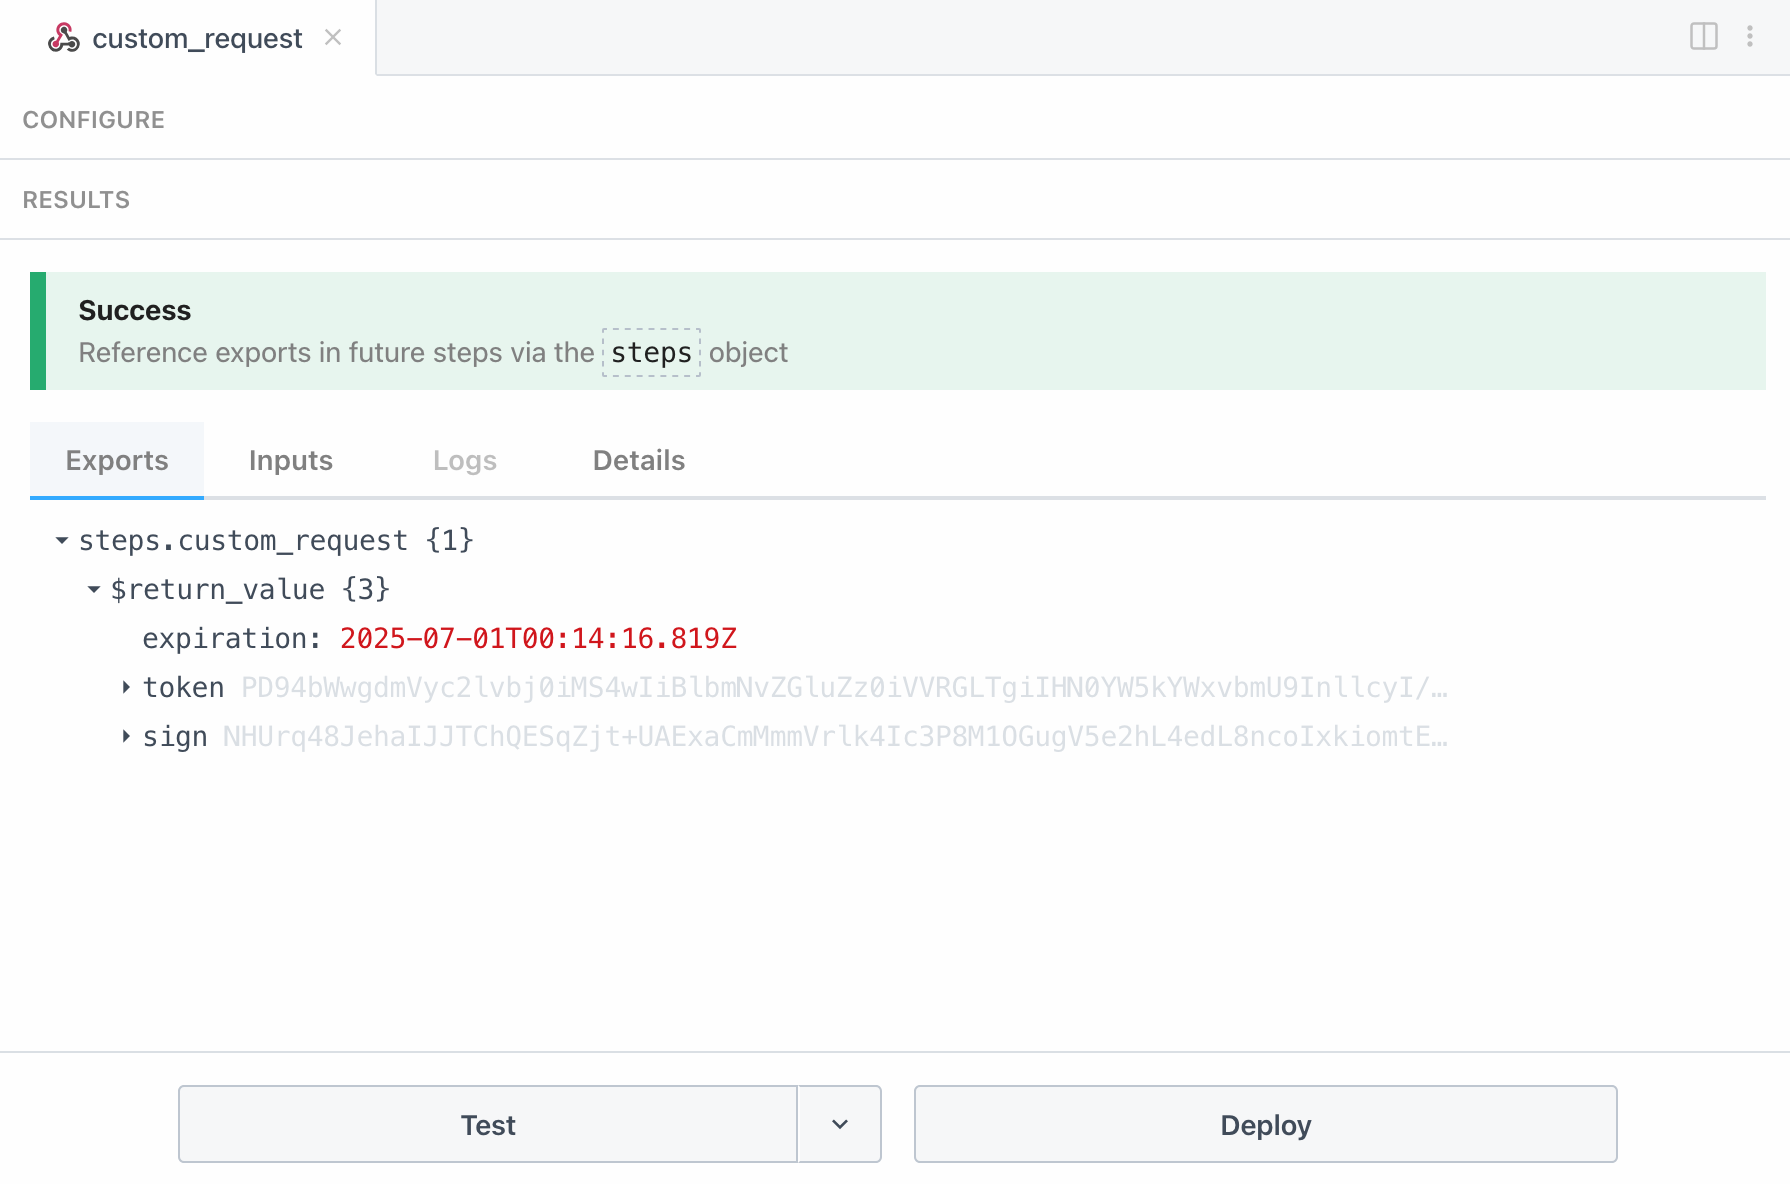Screen dimensions: 1790x1184
Task: Collapse the $return_value node
Action: click(94, 589)
